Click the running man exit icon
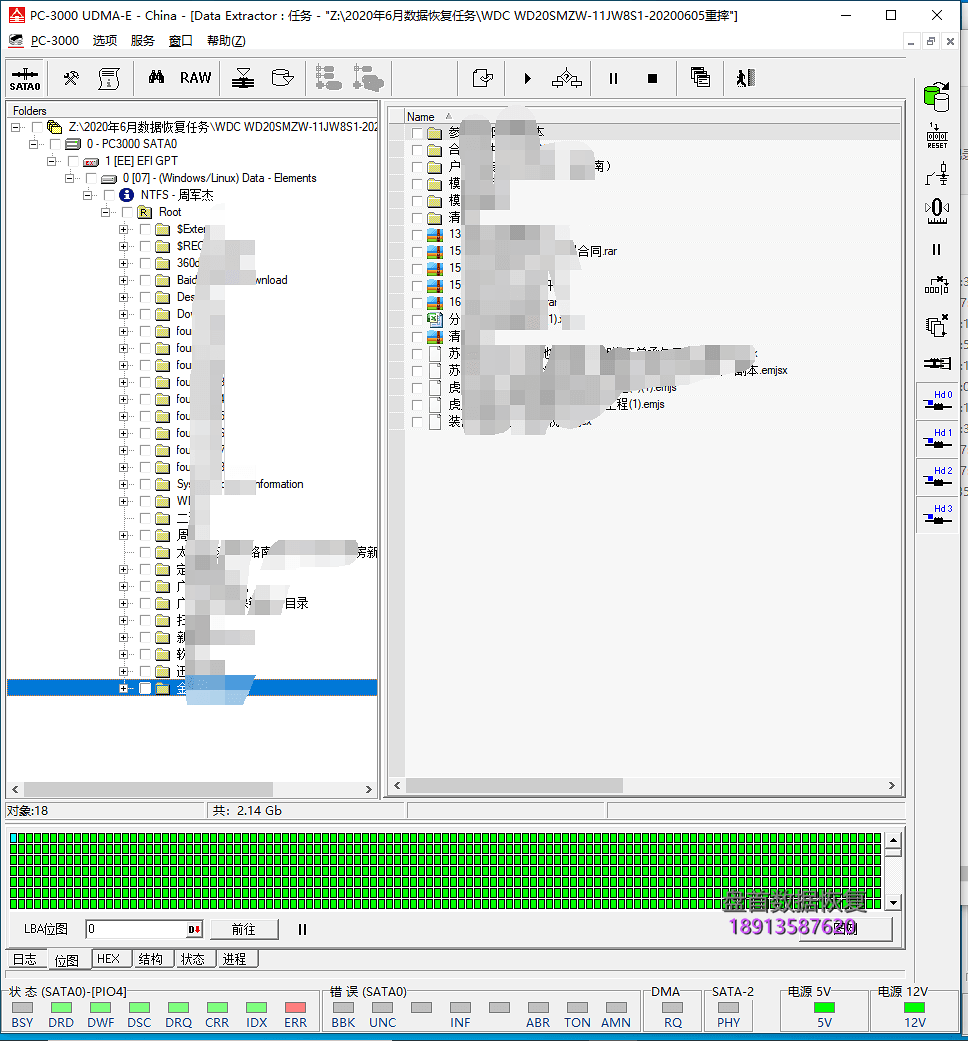Viewport: 968px width, 1041px height. click(746, 78)
